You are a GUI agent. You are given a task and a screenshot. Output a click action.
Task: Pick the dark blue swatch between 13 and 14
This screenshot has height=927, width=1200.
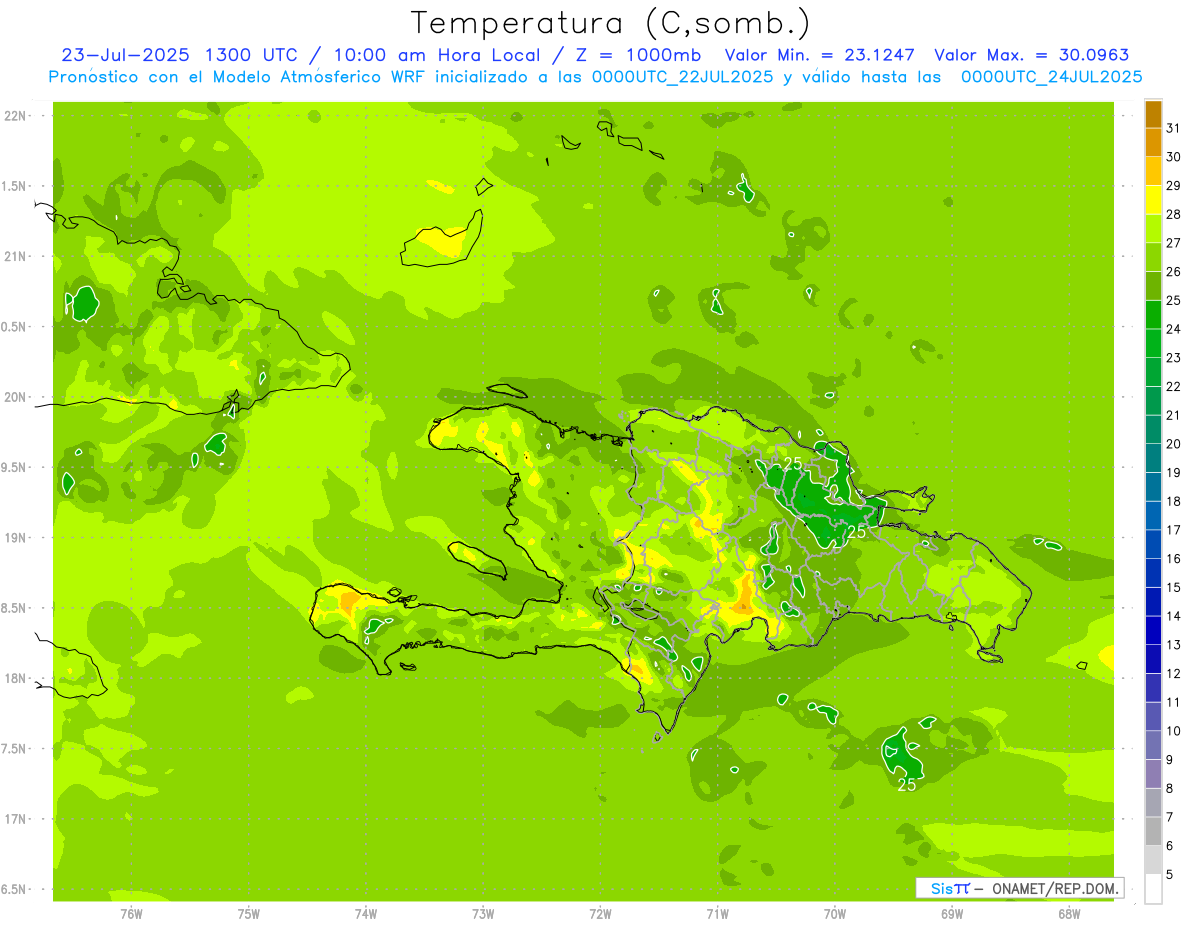(x=1154, y=631)
